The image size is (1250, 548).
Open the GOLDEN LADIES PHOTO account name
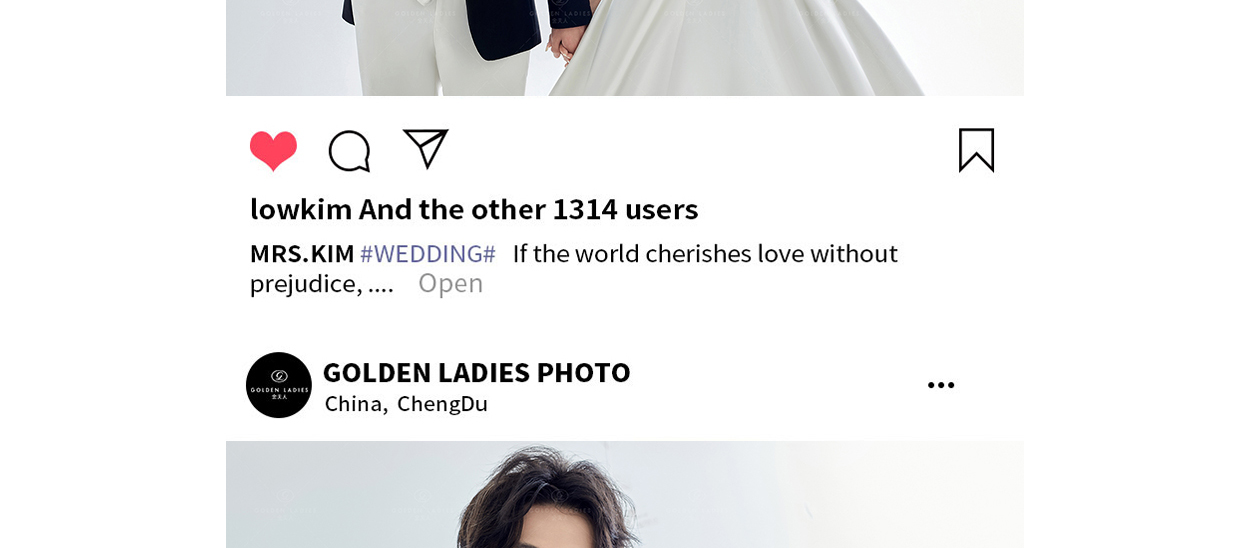pos(477,372)
